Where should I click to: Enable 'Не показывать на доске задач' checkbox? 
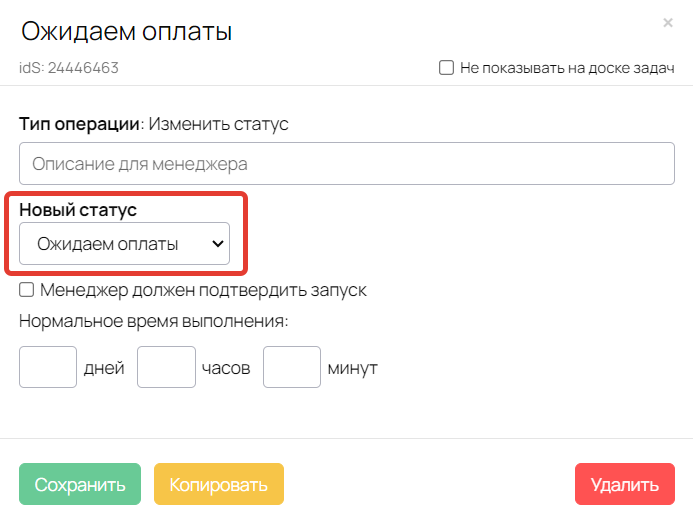[446, 68]
